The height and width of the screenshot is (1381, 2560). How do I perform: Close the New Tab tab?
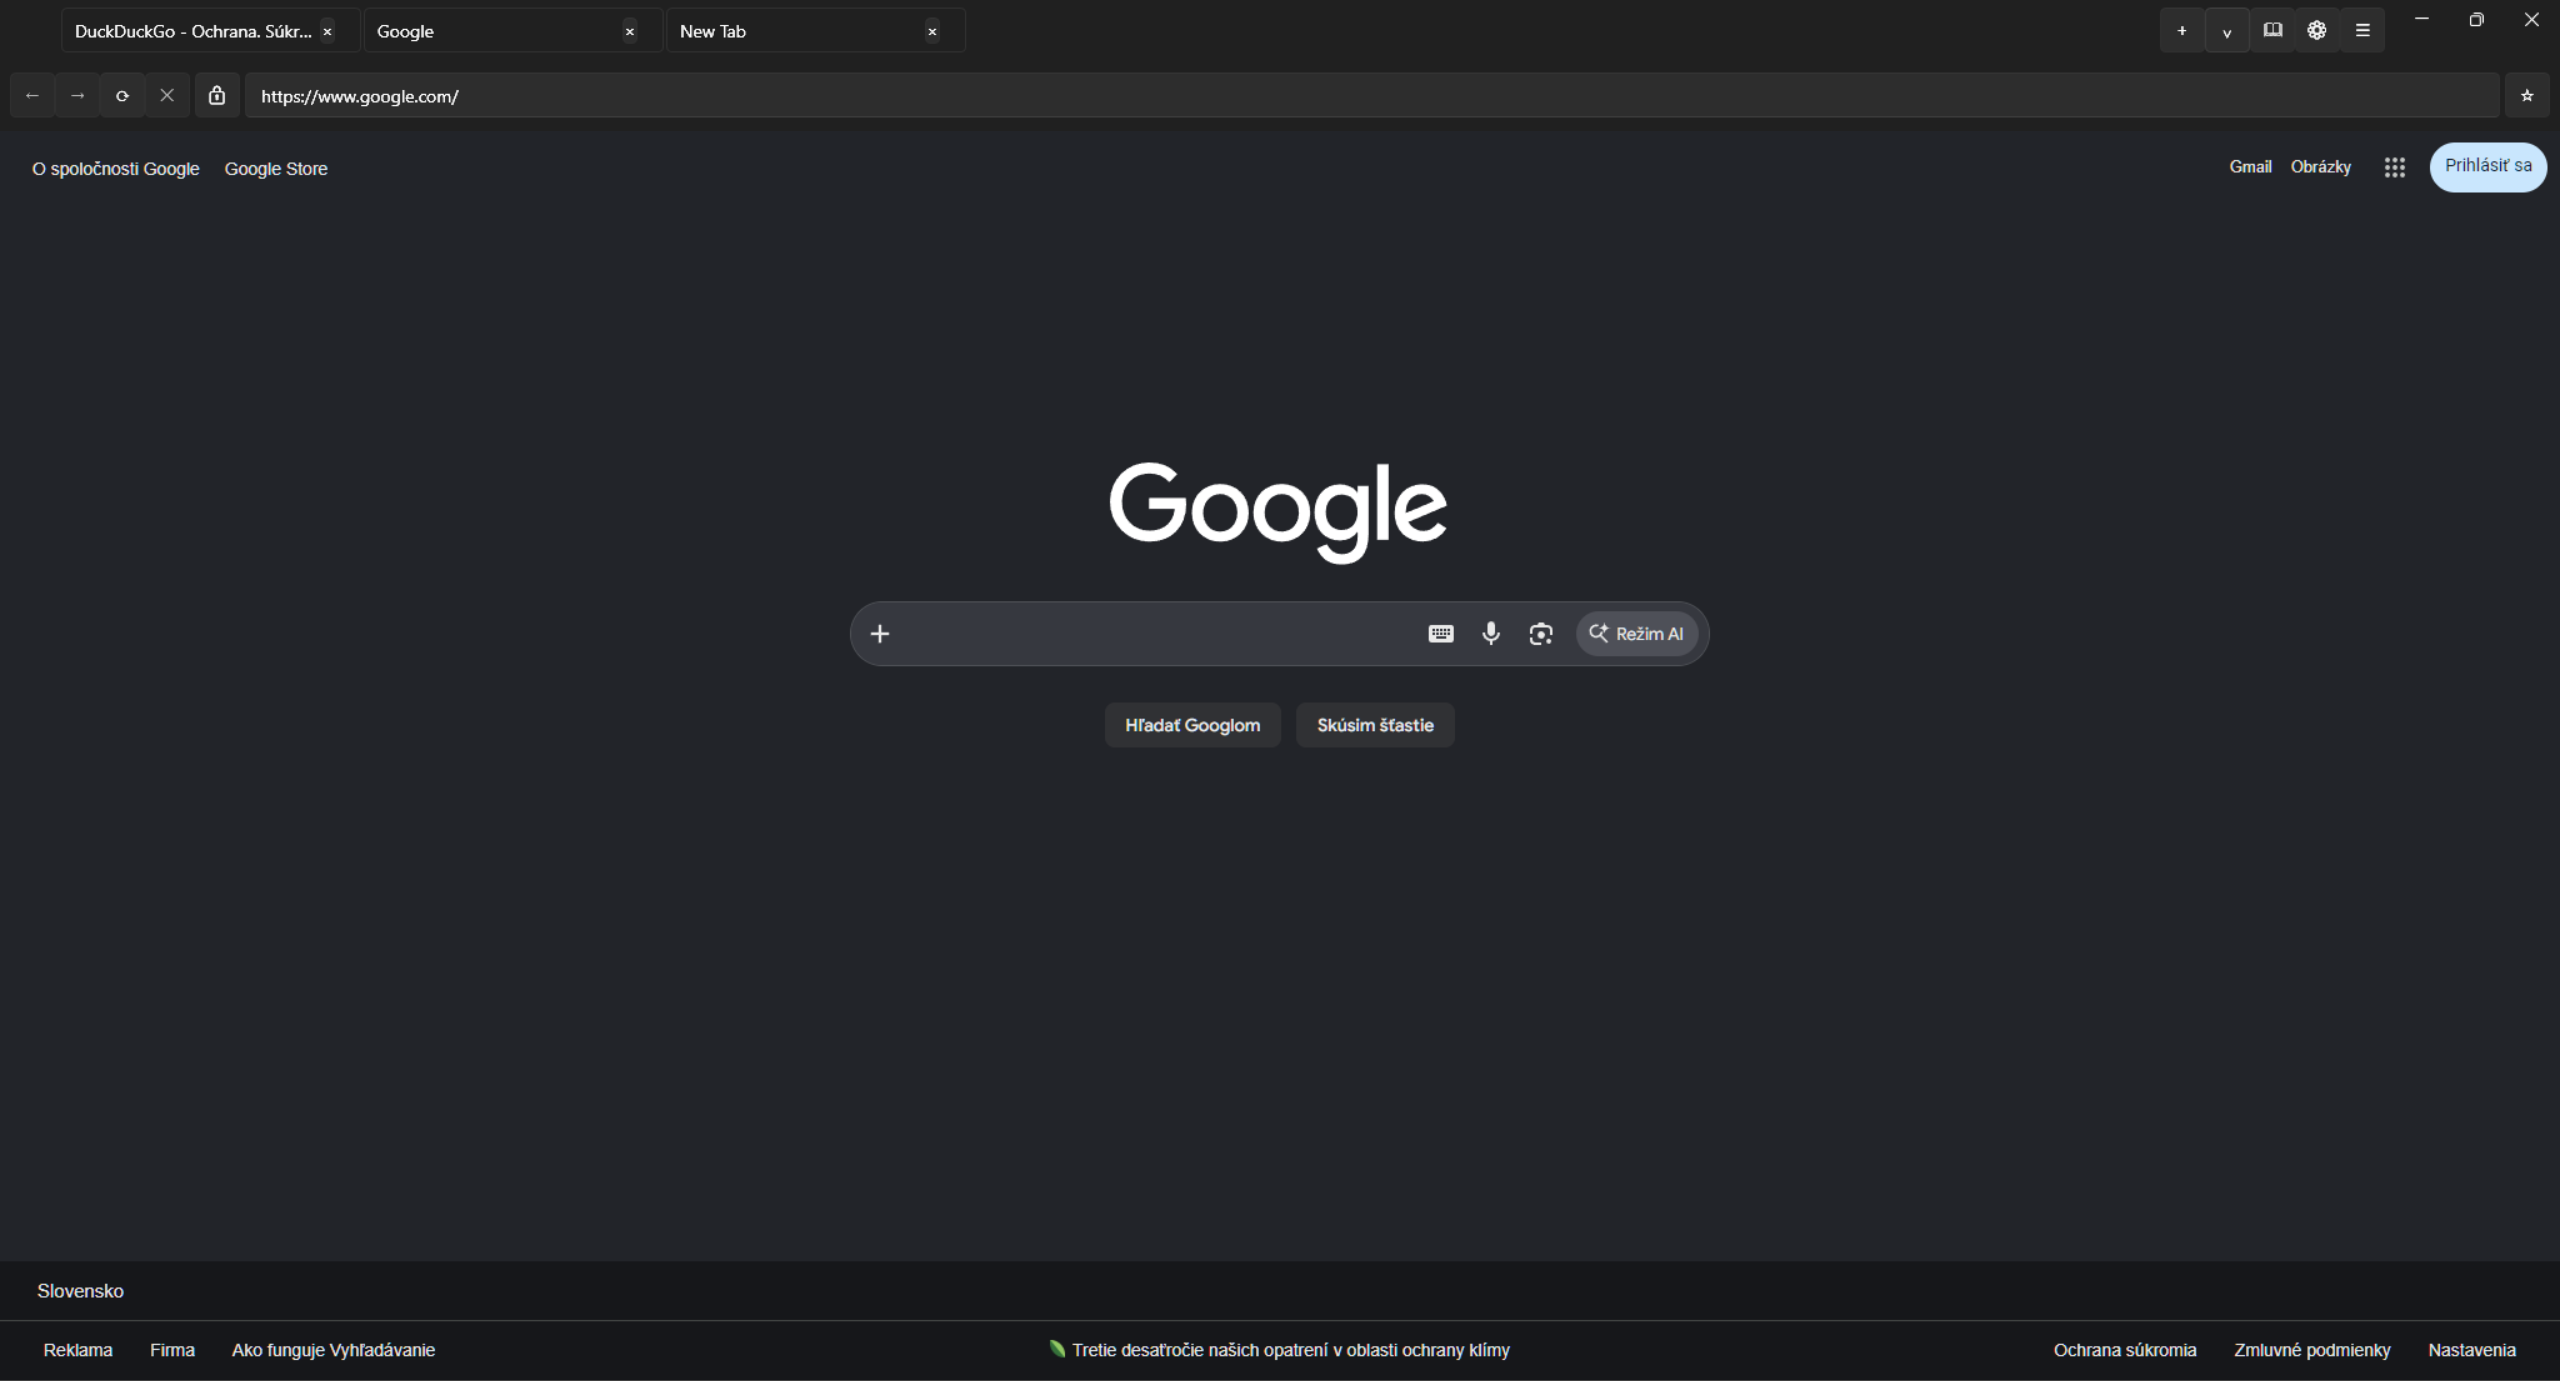pos(932,32)
